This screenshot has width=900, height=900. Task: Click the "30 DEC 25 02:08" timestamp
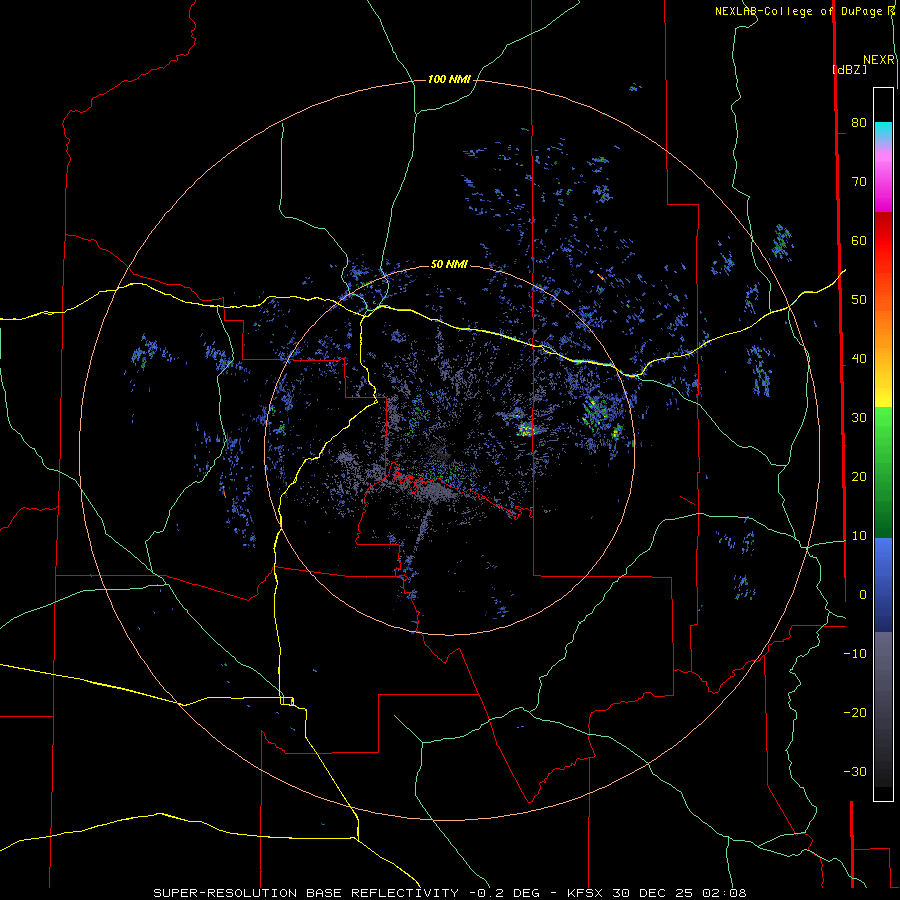pyautogui.click(x=679, y=893)
